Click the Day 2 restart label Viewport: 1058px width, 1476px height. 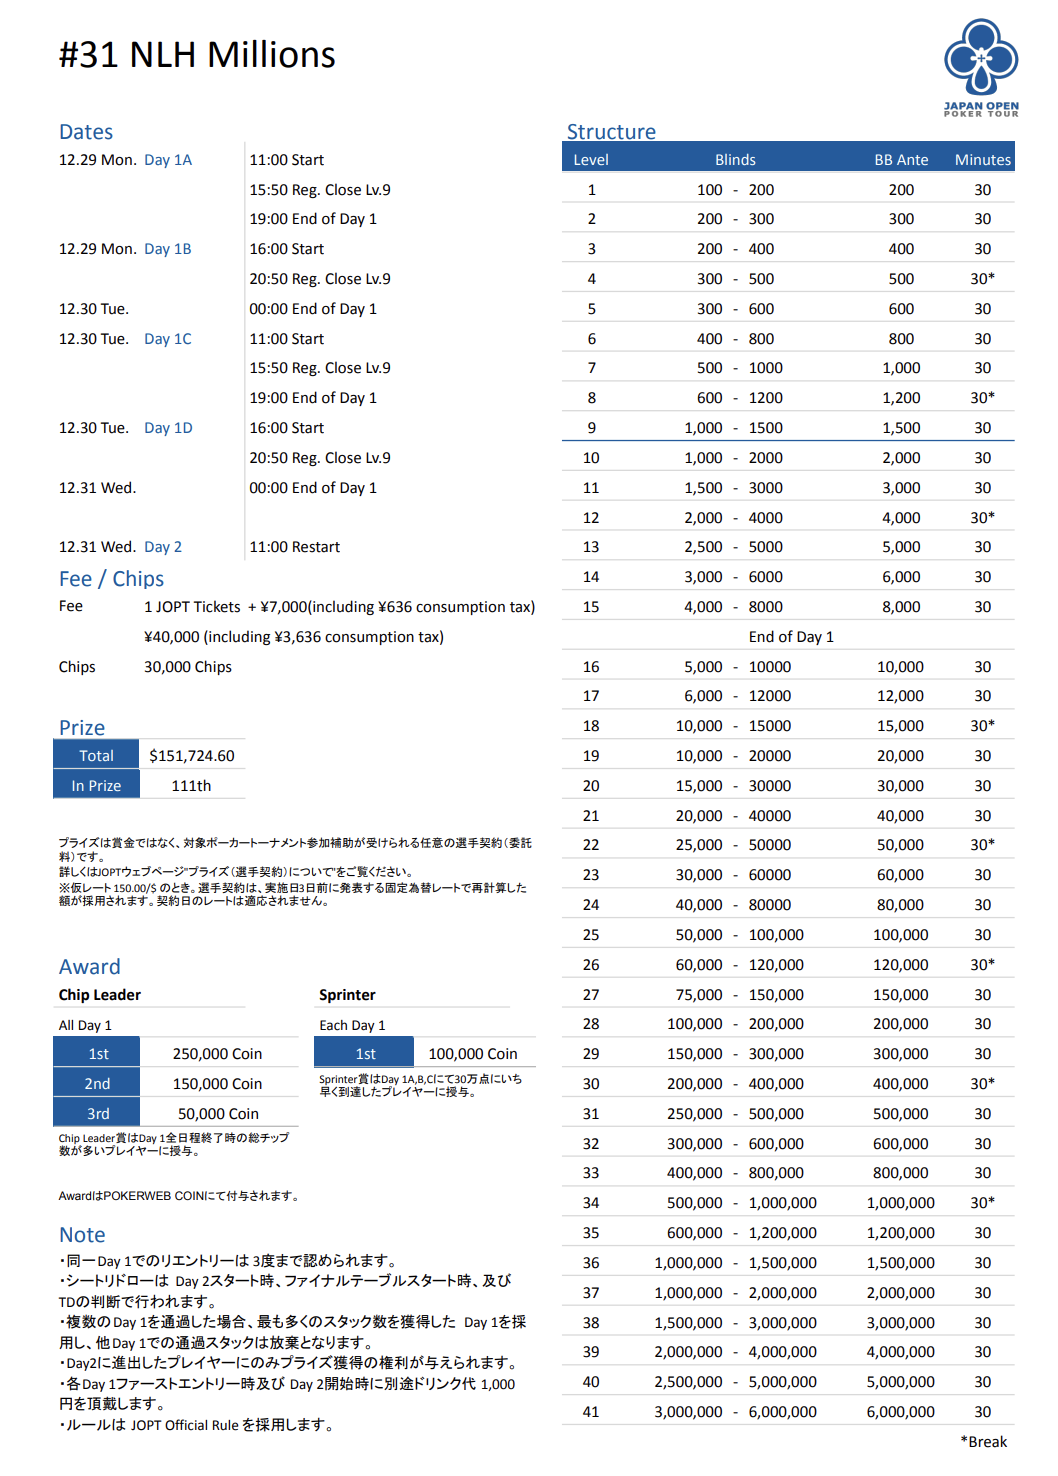coord(162,547)
